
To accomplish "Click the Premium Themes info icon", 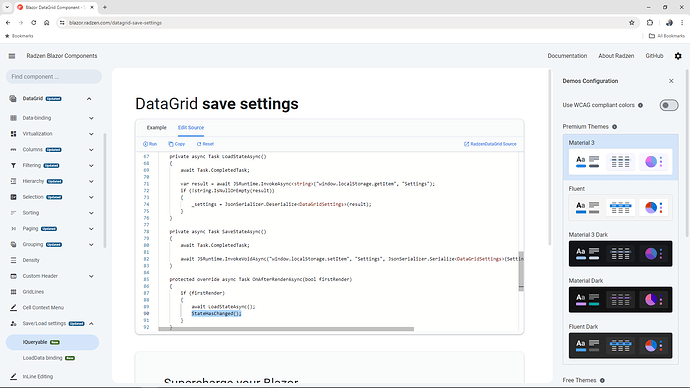I will click(614, 127).
